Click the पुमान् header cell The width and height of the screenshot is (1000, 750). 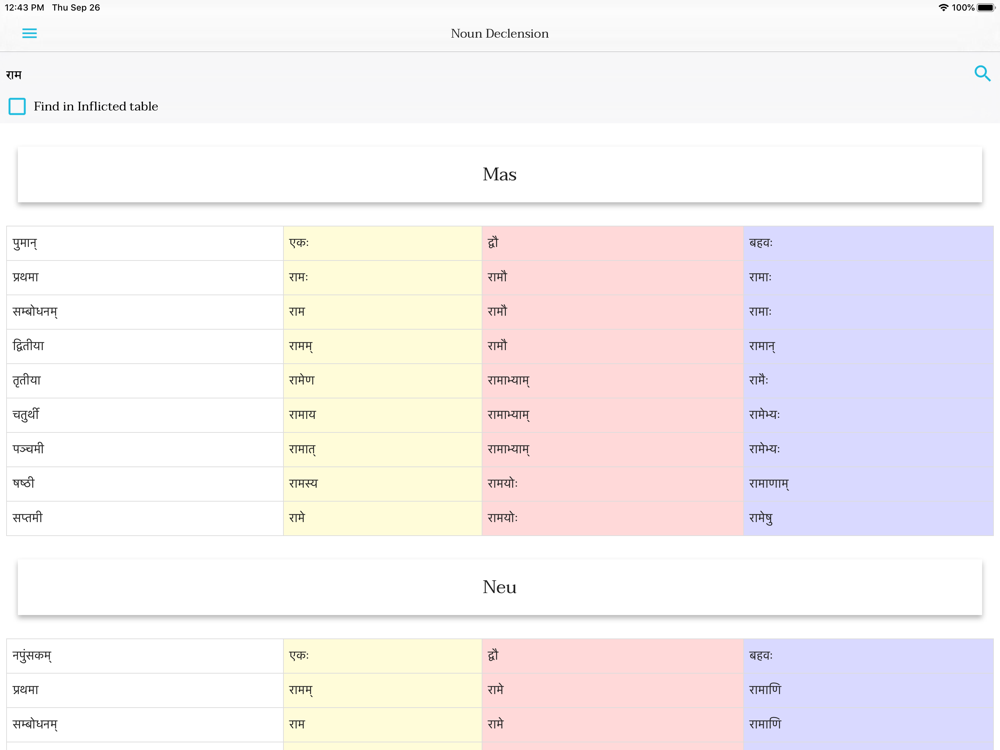[145, 243]
